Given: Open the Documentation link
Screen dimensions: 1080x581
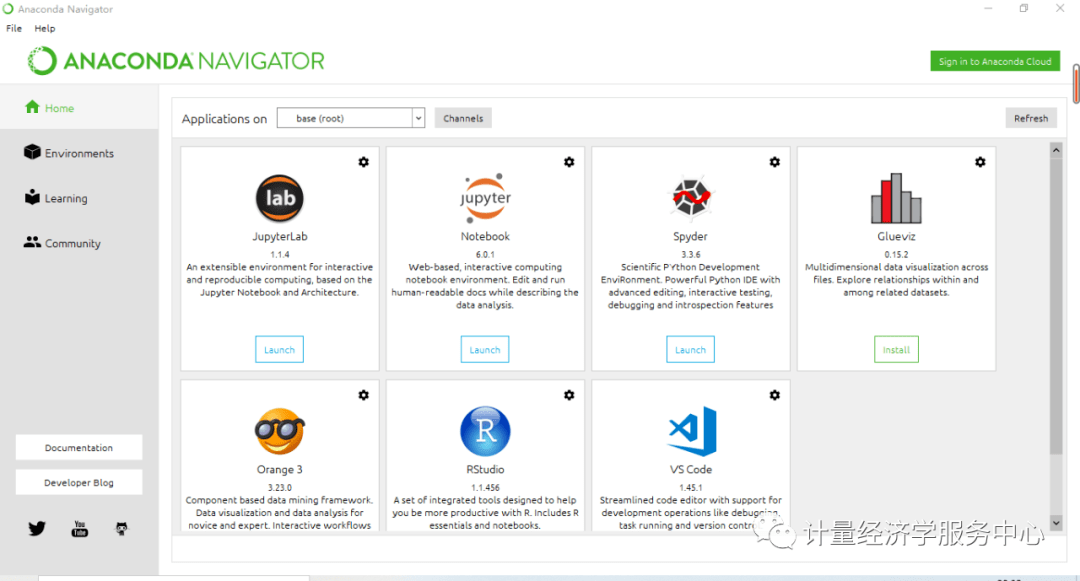Looking at the screenshot, I should click(79, 447).
